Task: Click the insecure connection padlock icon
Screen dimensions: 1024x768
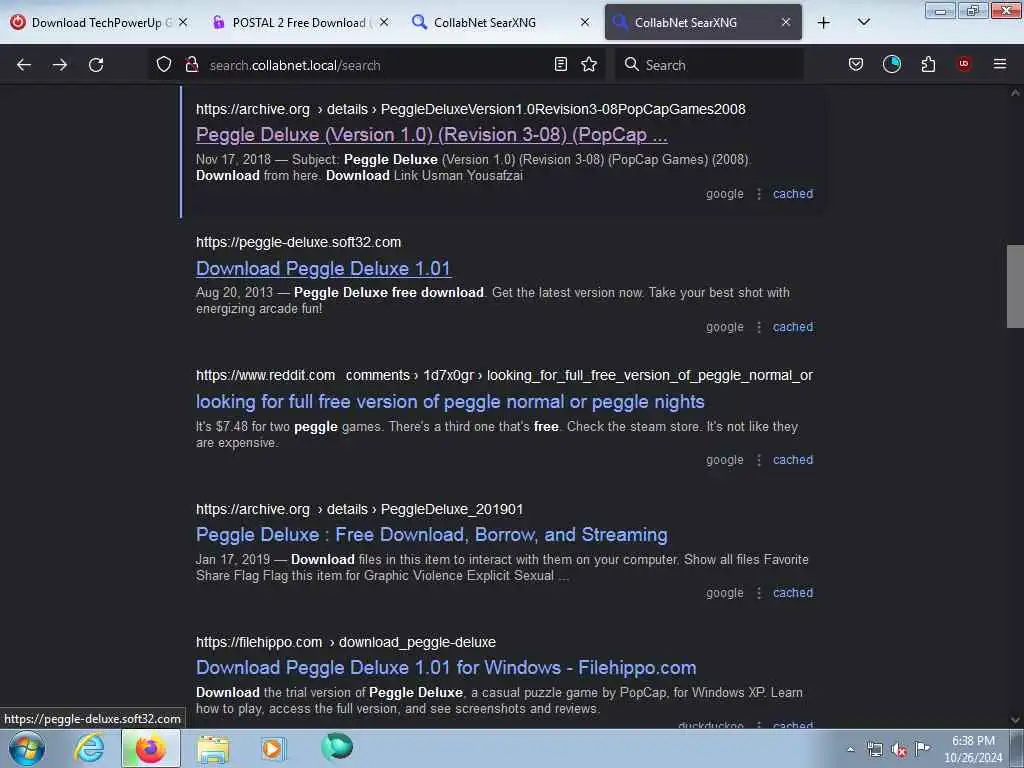Action: click(191, 64)
